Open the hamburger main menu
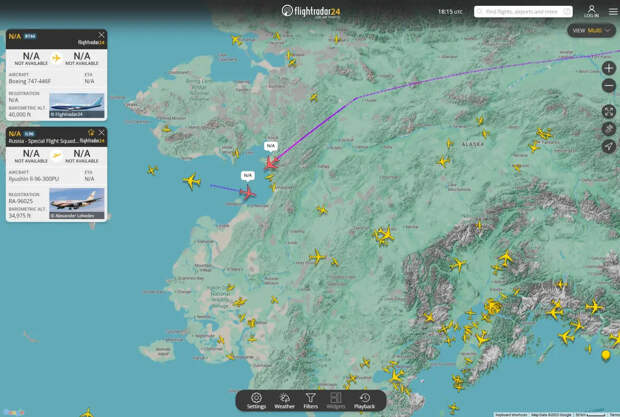This screenshot has width=620, height=417. point(612,12)
